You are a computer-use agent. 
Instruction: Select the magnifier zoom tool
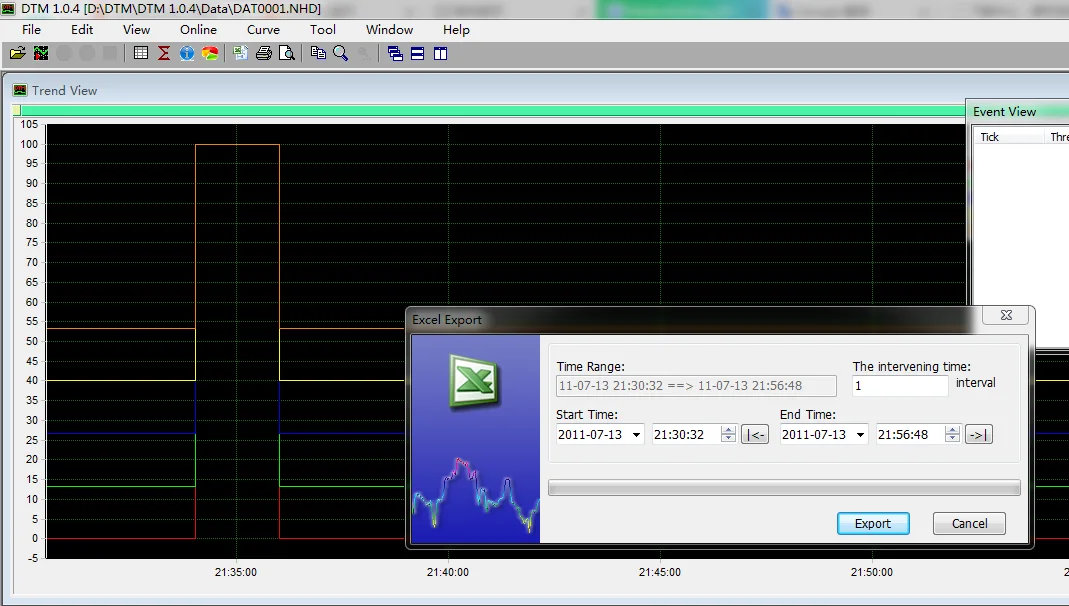341,53
